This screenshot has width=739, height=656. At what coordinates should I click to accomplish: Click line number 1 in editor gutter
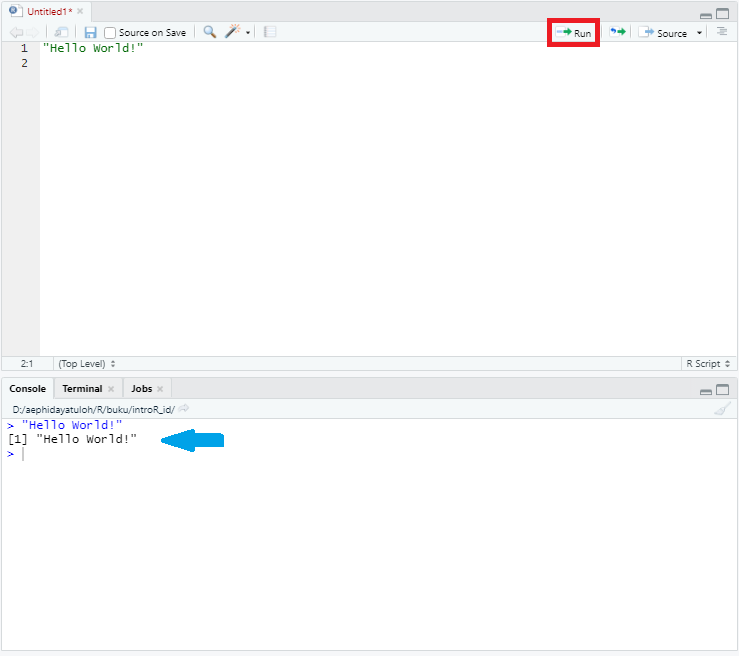25,48
